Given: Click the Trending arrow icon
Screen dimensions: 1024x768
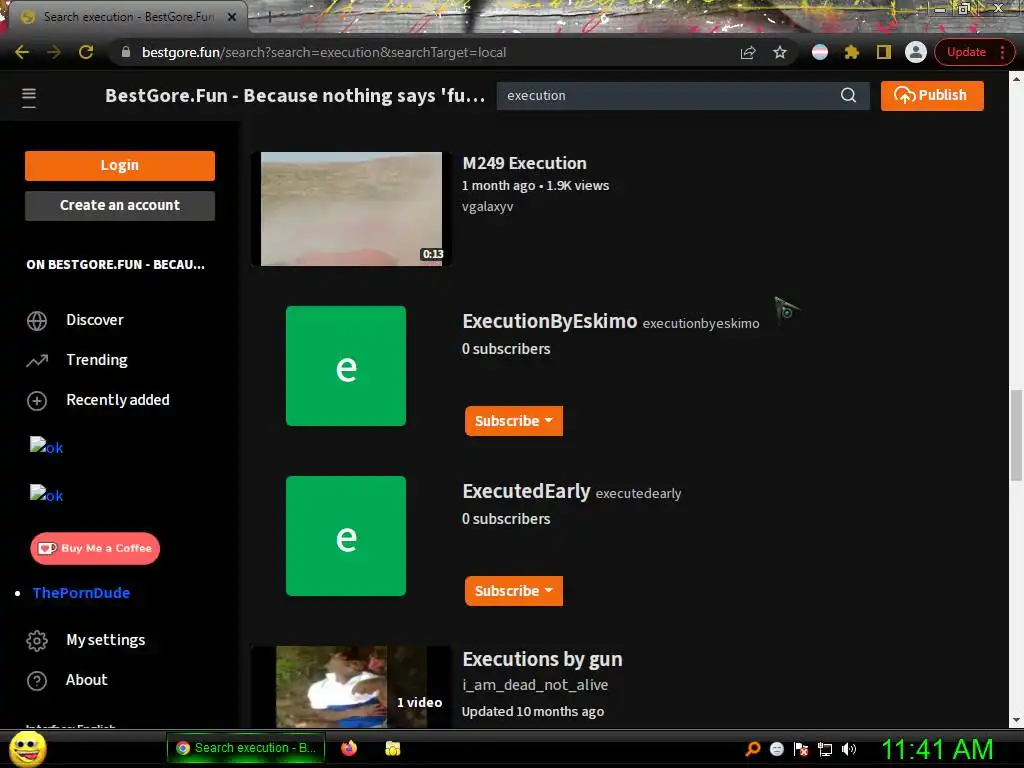Looking at the screenshot, I should pyautogui.click(x=37, y=360).
